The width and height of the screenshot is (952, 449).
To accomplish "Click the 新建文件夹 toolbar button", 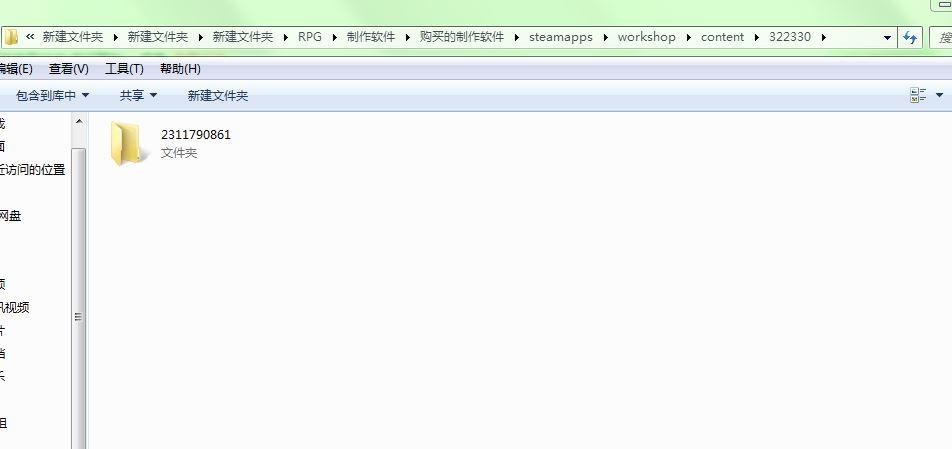I will coord(218,95).
